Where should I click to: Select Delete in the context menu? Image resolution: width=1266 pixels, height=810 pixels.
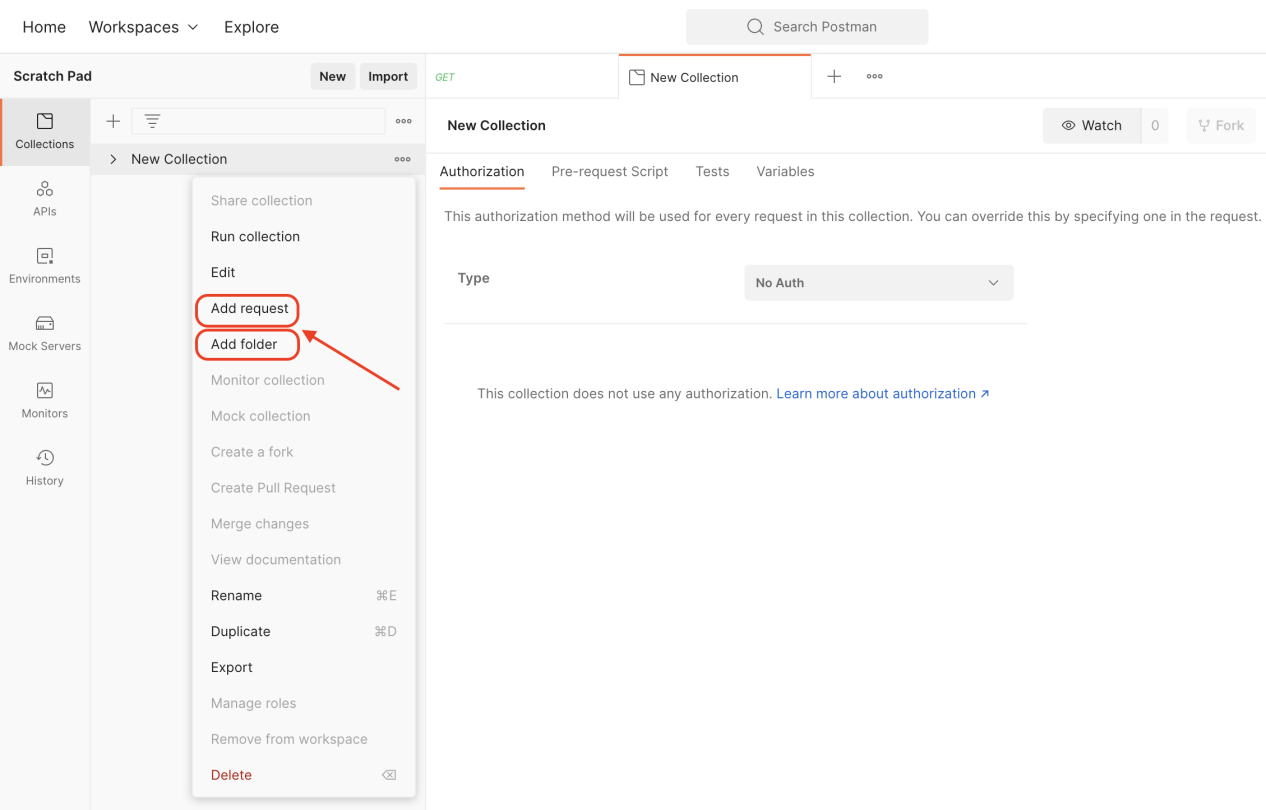303,775
